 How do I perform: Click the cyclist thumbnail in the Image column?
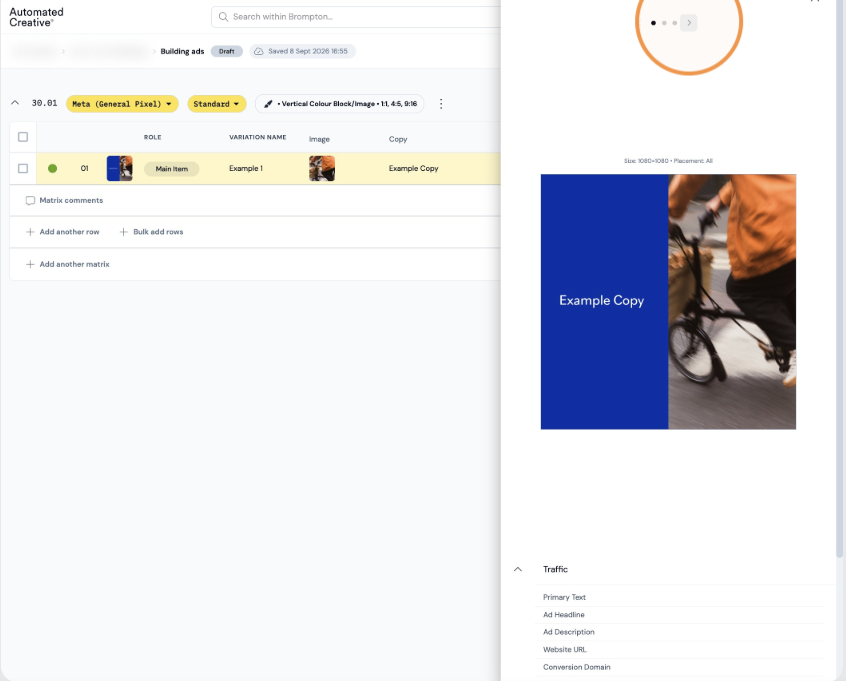click(322, 168)
